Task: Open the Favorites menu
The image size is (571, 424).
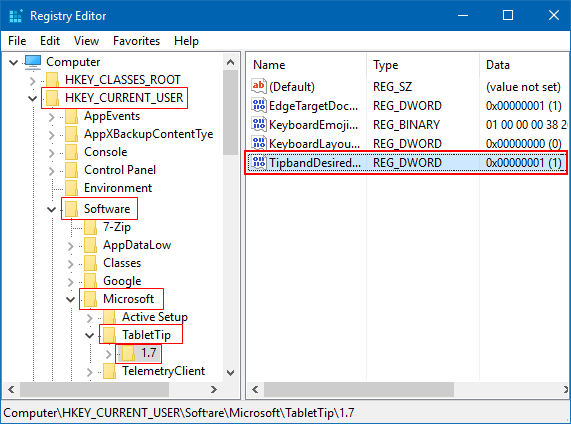Action: [x=136, y=41]
